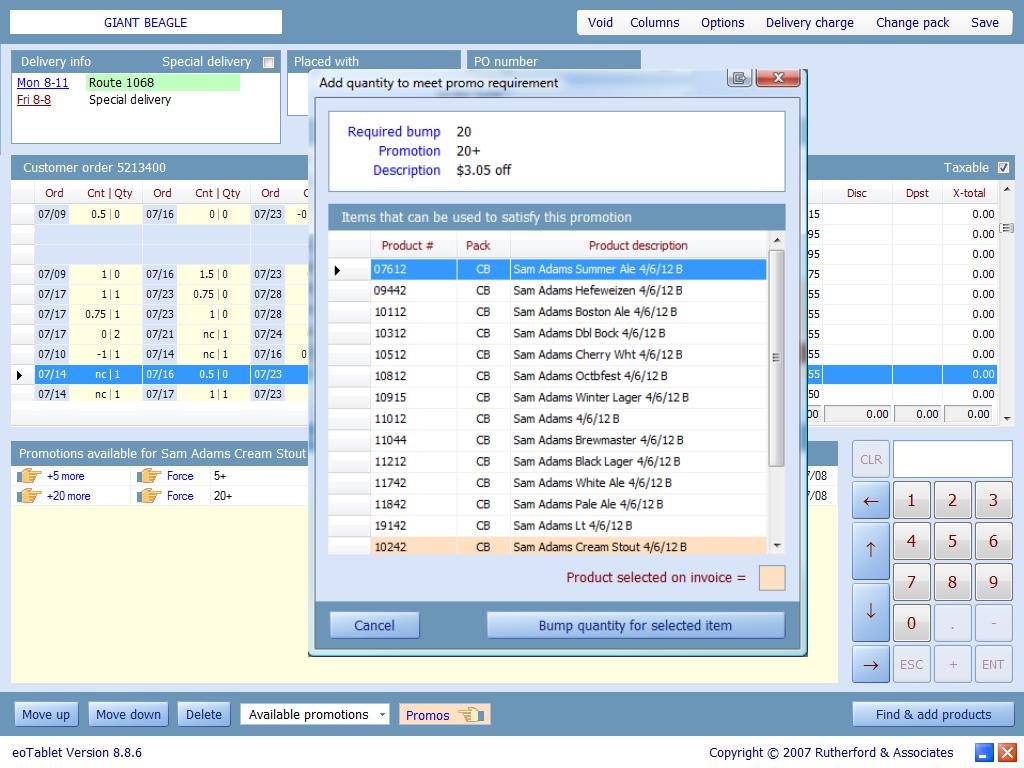Cancel the promo quantity dialog
The height and width of the screenshot is (768, 1024).
coord(374,625)
